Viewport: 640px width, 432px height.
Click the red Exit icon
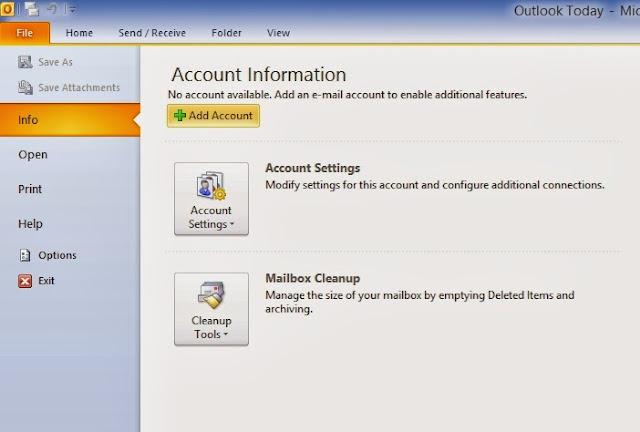[25, 281]
